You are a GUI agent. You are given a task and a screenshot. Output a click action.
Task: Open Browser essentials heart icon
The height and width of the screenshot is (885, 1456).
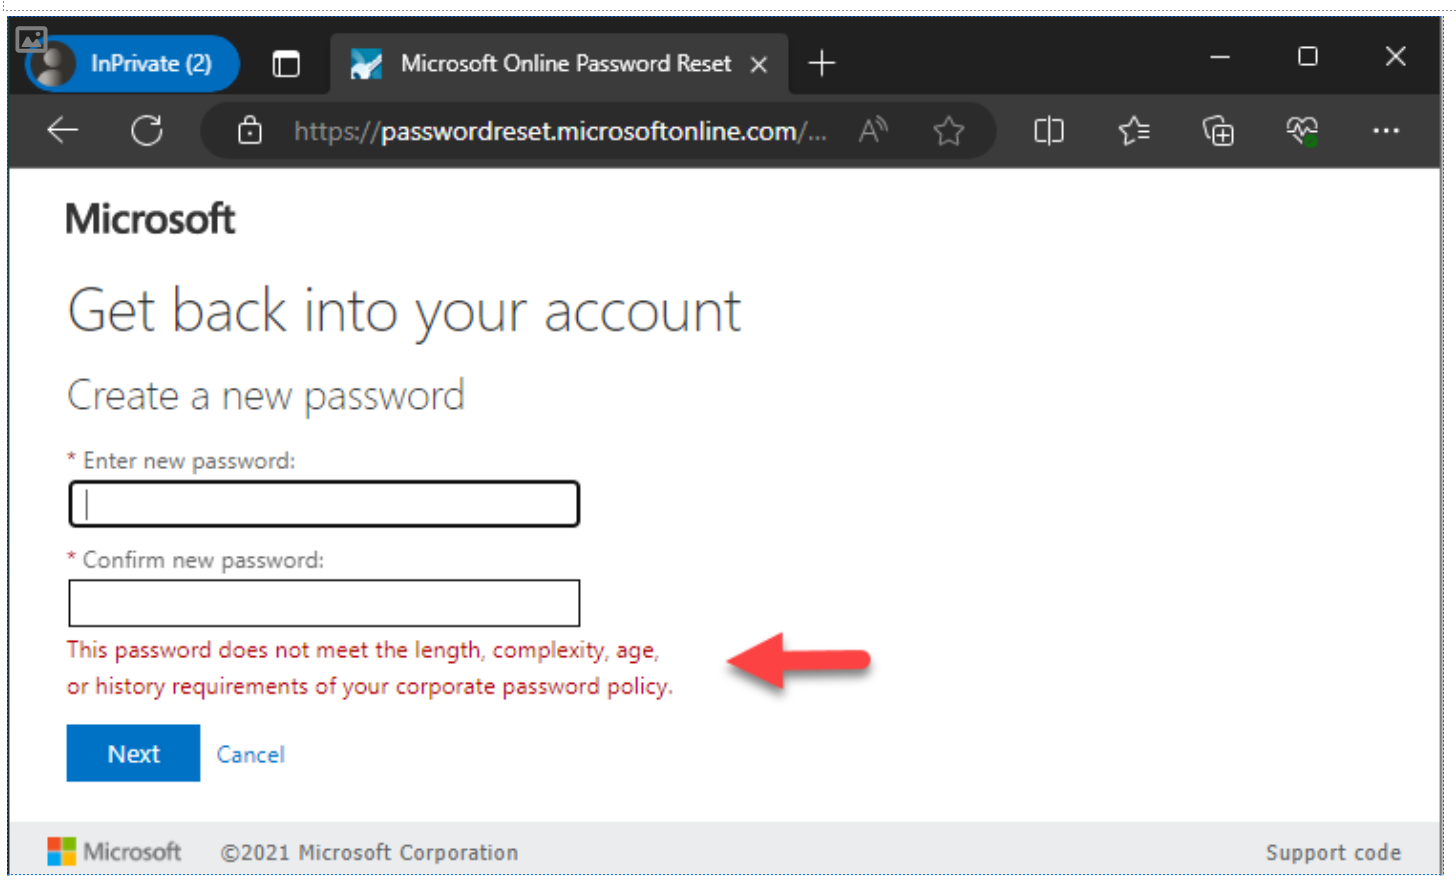pyautogui.click(x=1302, y=130)
